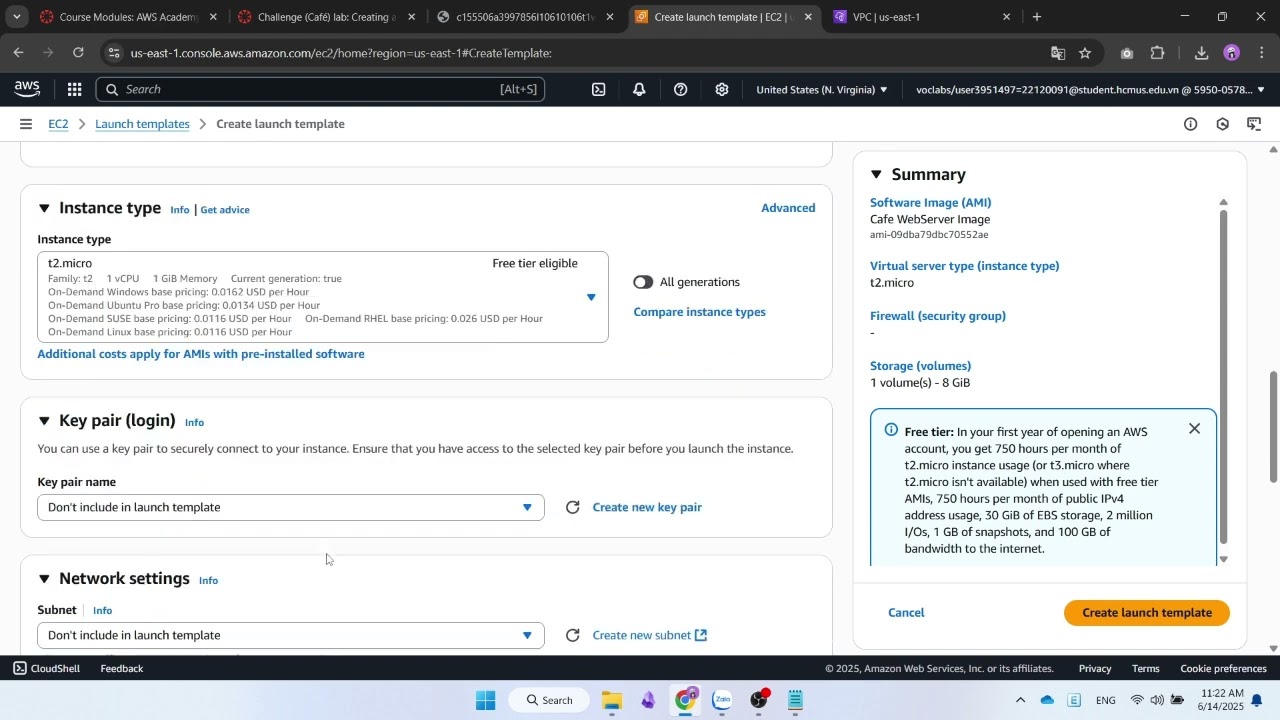The image size is (1280, 720).
Task: Open the Create new subnet link
Action: [x=650, y=635]
